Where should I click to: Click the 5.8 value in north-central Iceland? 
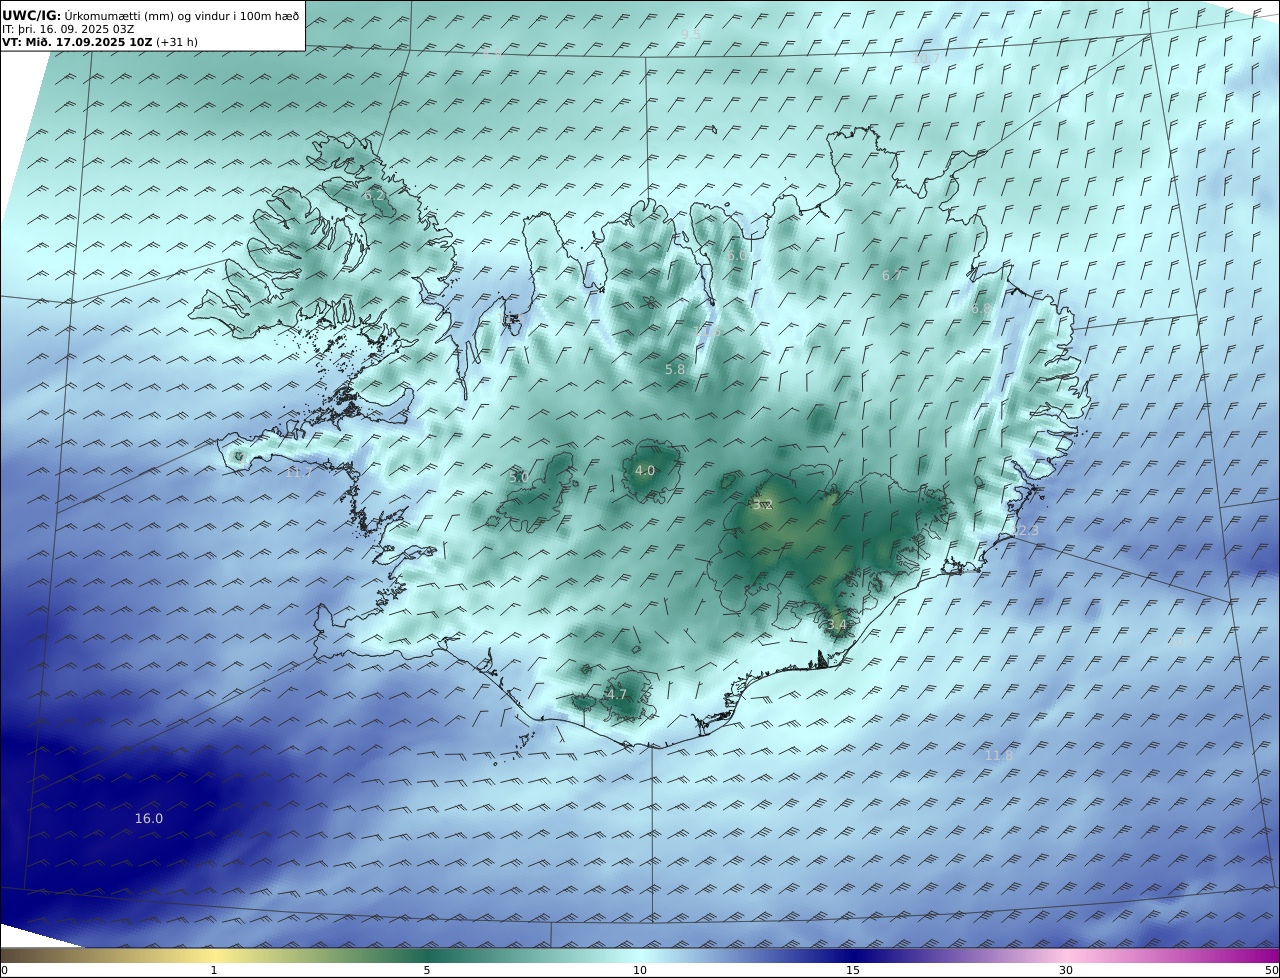pyautogui.click(x=675, y=369)
